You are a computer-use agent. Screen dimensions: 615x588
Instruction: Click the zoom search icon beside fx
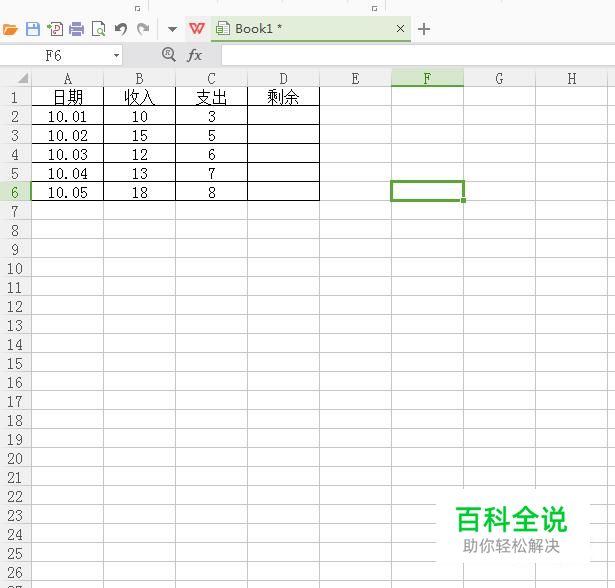point(169,55)
